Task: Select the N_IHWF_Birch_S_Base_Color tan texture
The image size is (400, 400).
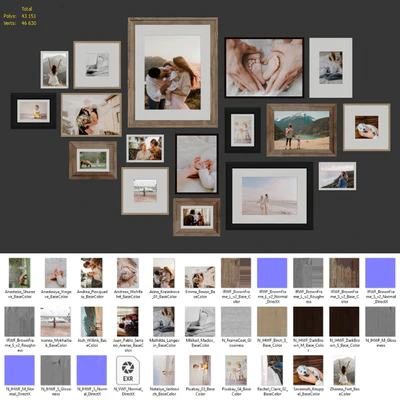Action: click(x=272, y=322)
